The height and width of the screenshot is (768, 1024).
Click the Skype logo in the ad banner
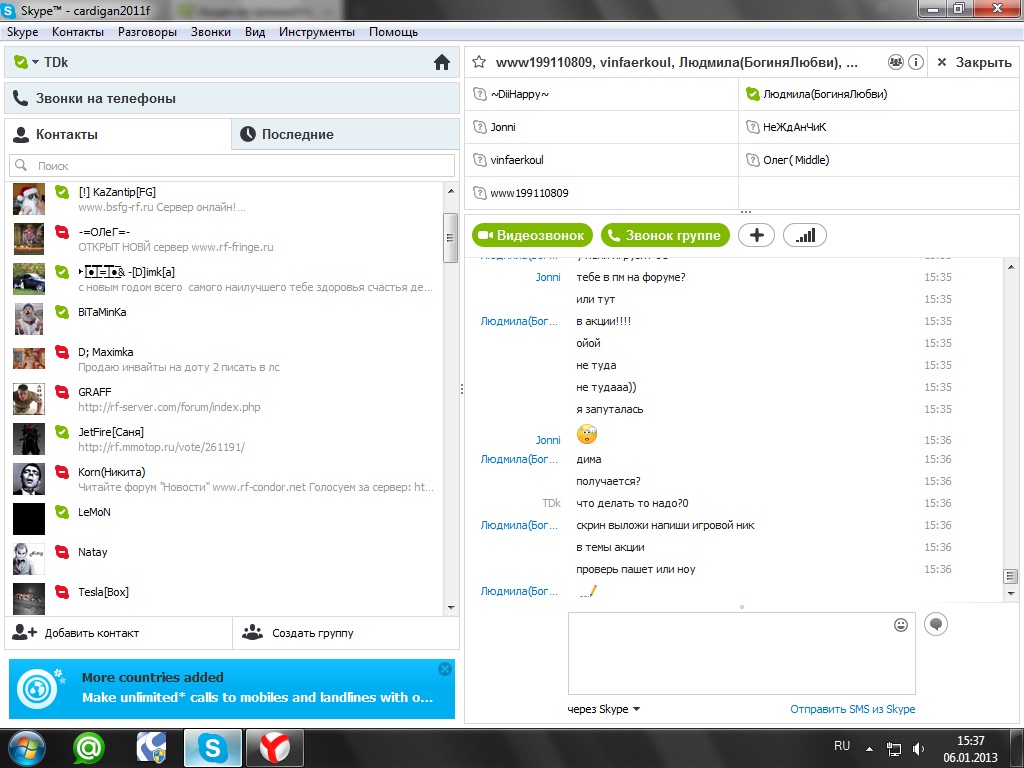pyautogui.click(x=37, y=689)
